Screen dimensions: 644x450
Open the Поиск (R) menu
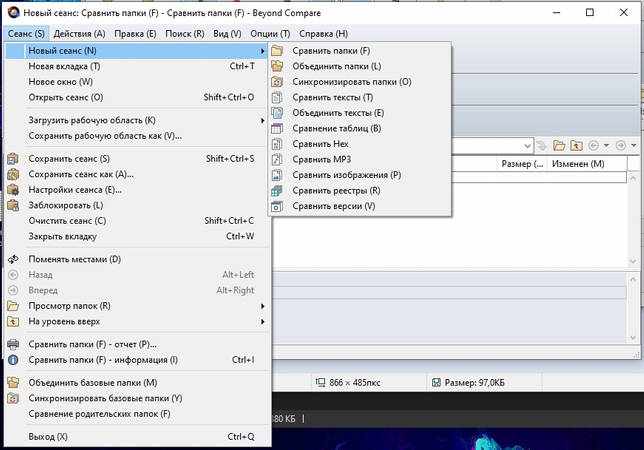pos(185,34)
